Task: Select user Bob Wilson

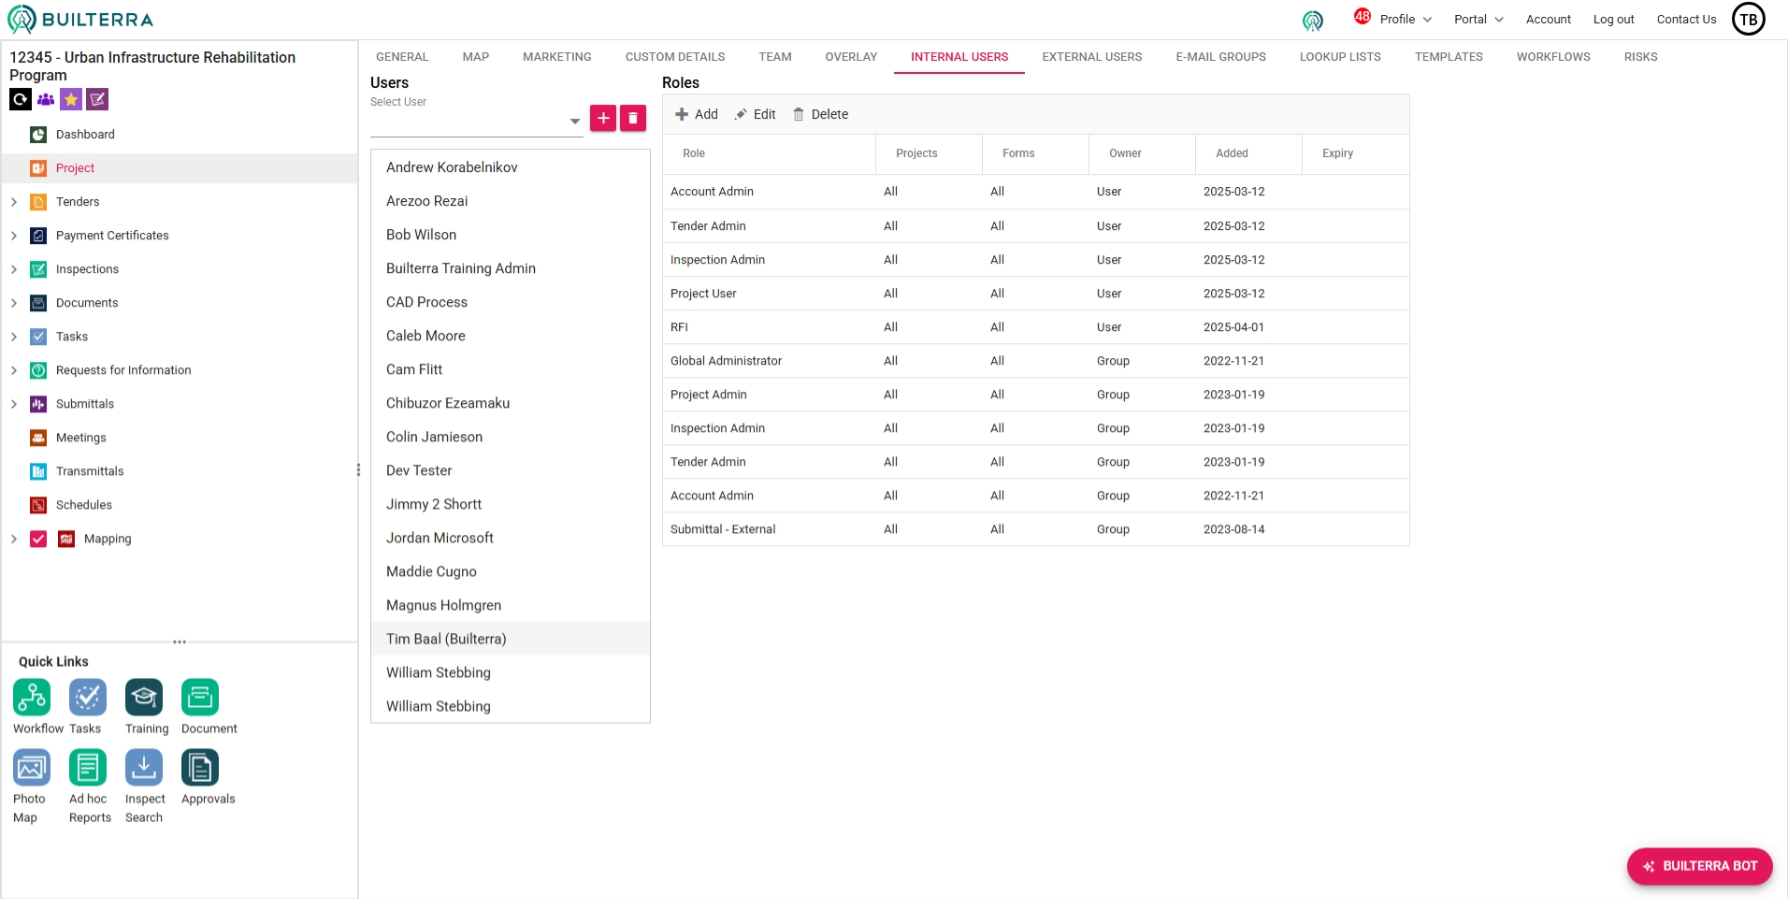Action: tap(510, 234)
